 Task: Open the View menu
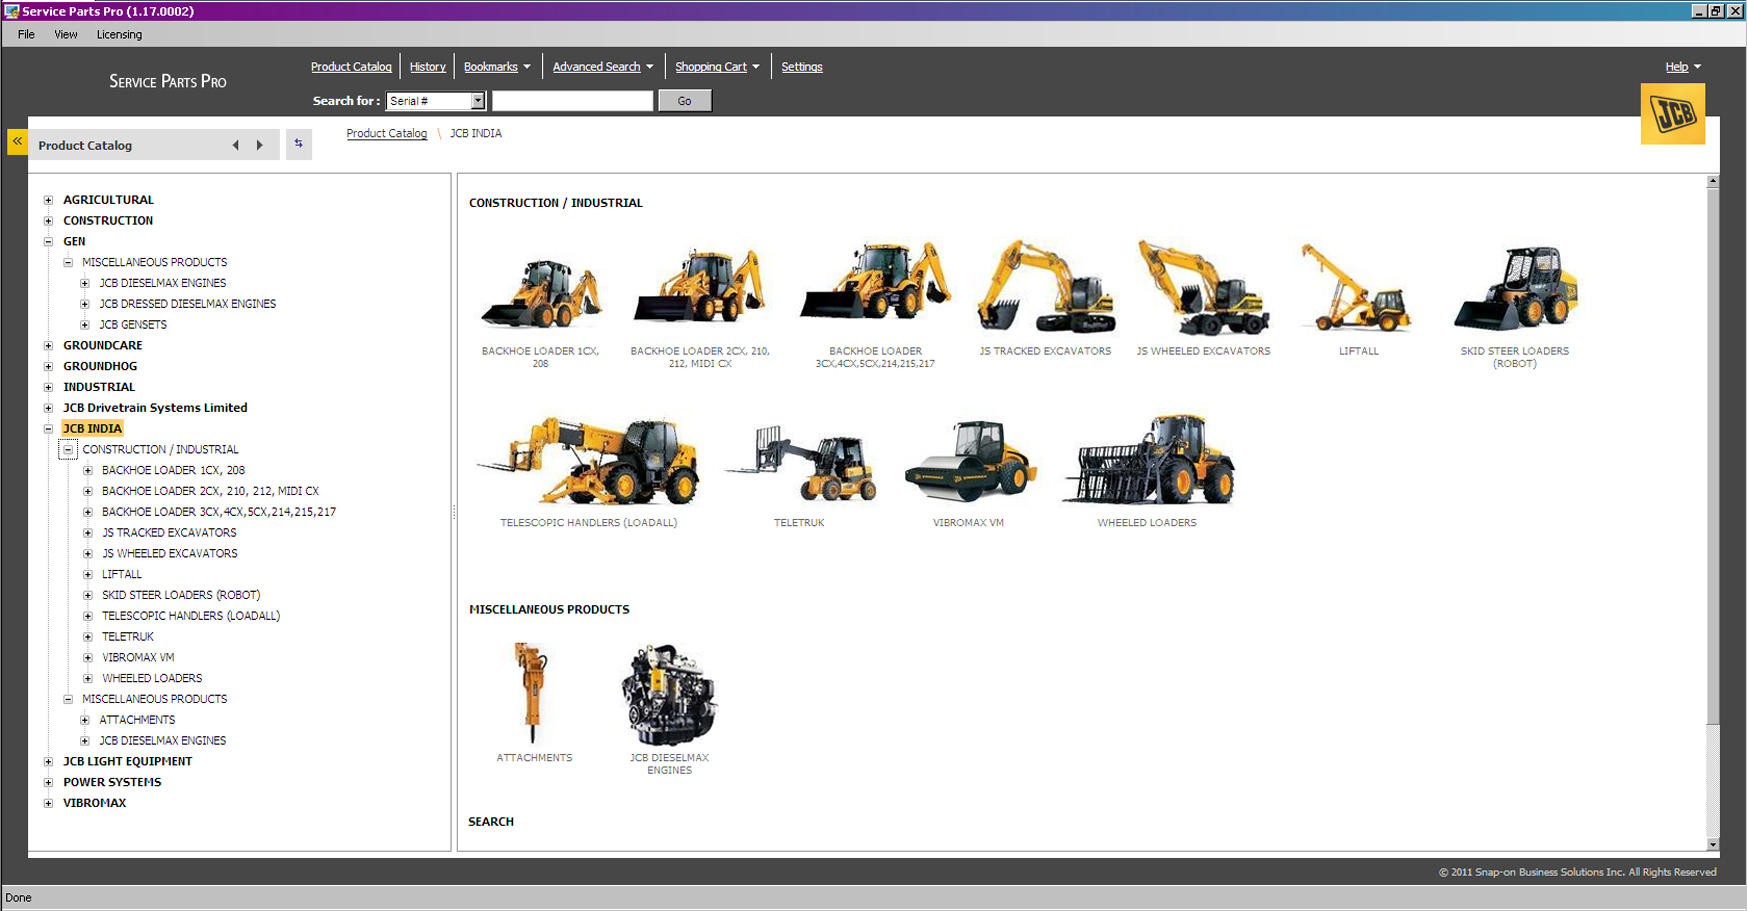point(66,35)
